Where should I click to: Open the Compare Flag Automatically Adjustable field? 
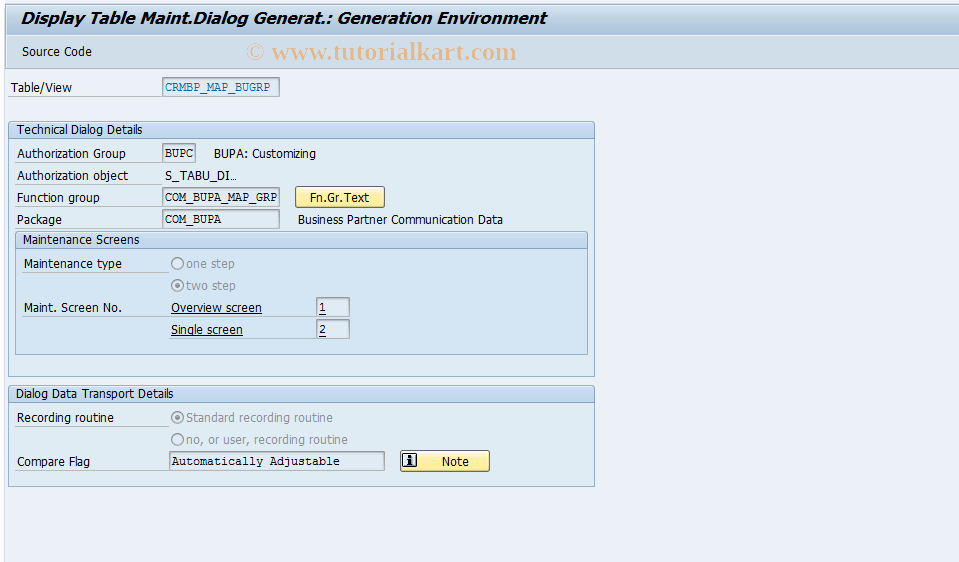click(x=276, y=461)
